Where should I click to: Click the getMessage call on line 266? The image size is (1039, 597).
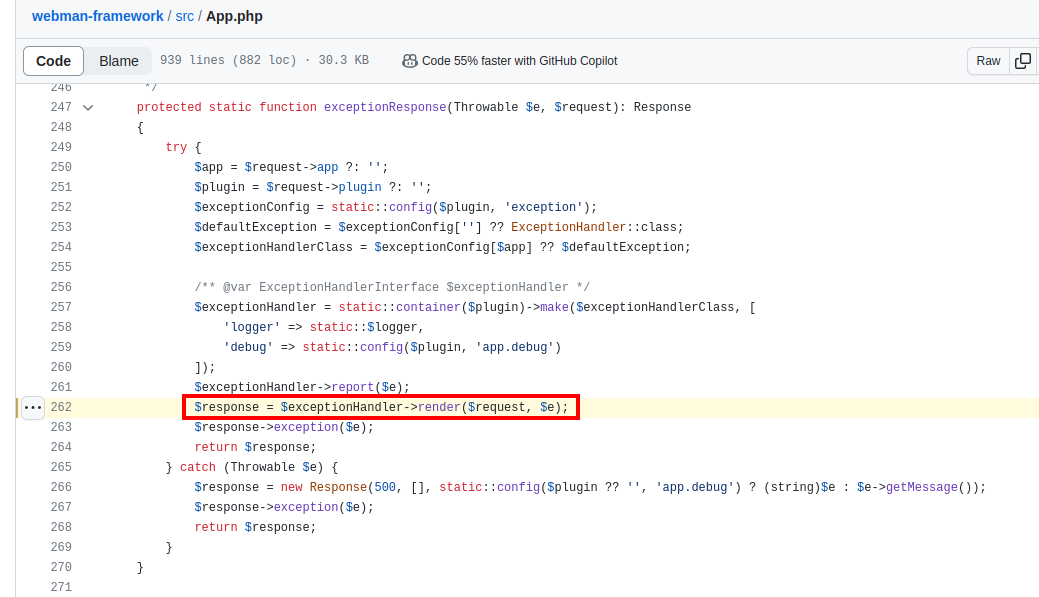922,487
